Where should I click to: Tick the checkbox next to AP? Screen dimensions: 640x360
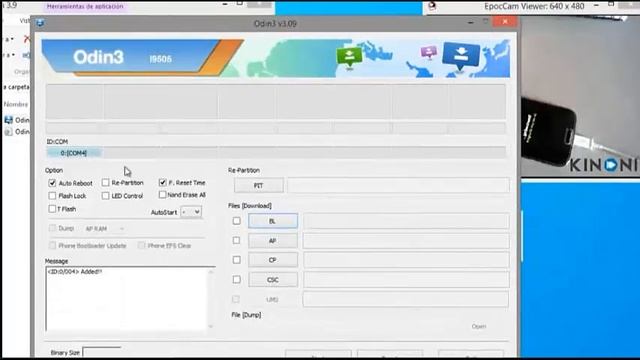(x=236, y=240)
